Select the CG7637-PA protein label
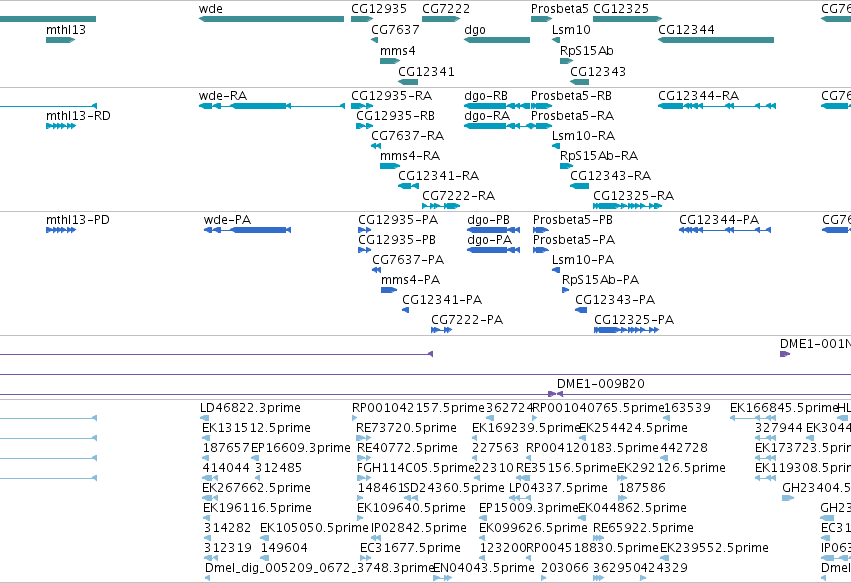 pos(408,260)
